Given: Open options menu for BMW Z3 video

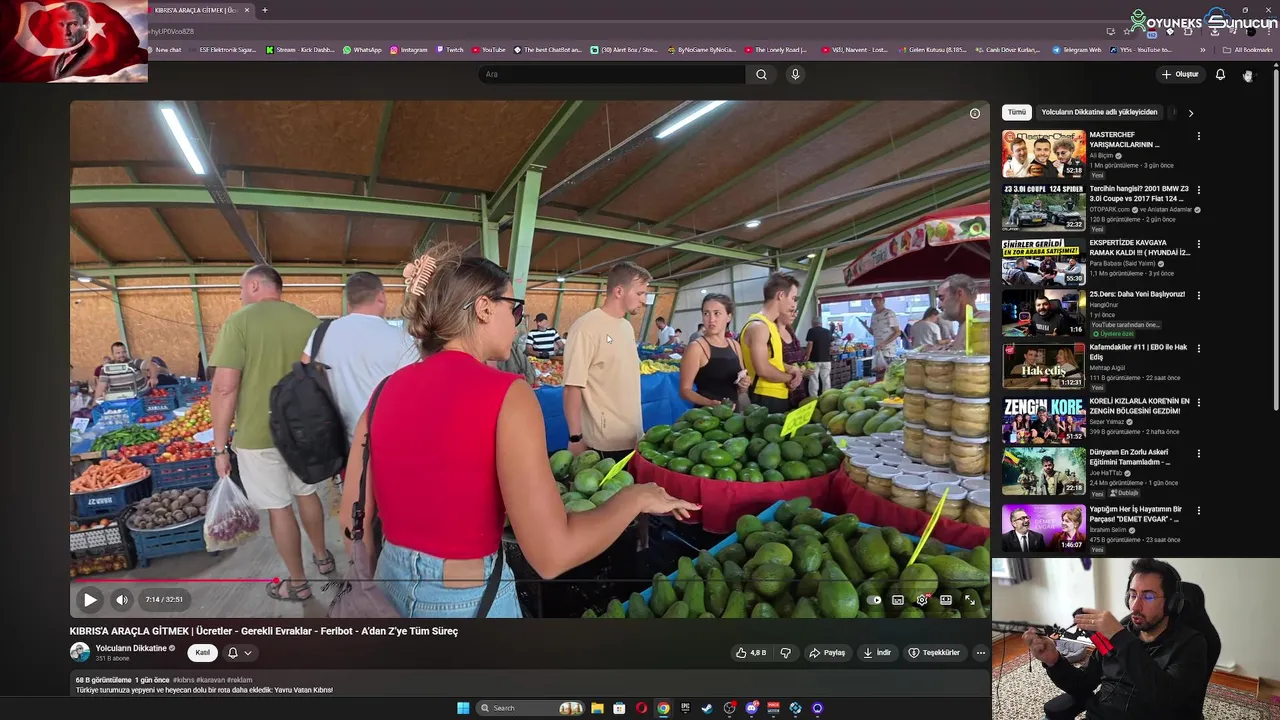Looking at the screenshot, I should (x=1199, y=190).
